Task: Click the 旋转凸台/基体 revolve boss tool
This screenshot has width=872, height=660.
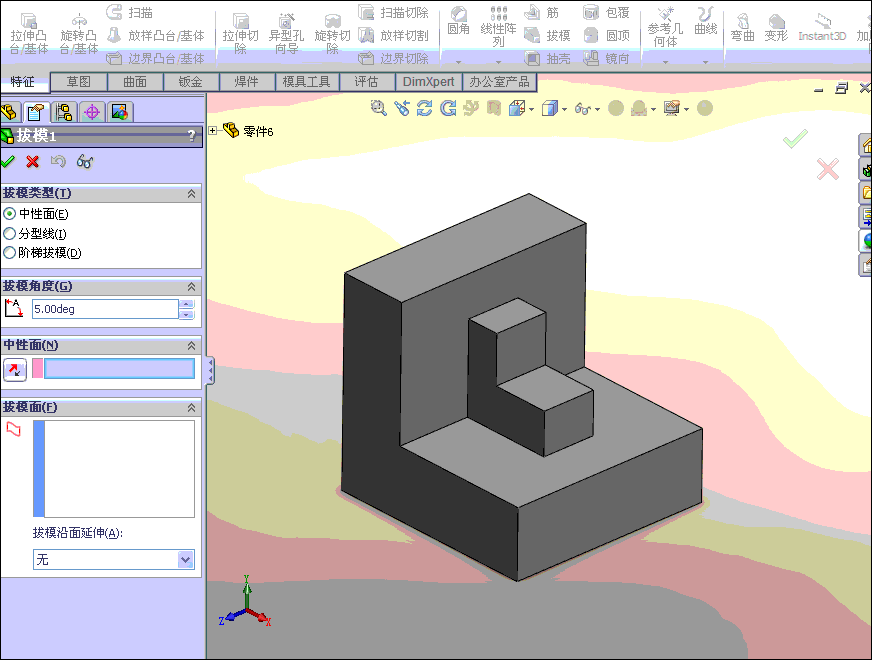Action: (x=78, y=33)
